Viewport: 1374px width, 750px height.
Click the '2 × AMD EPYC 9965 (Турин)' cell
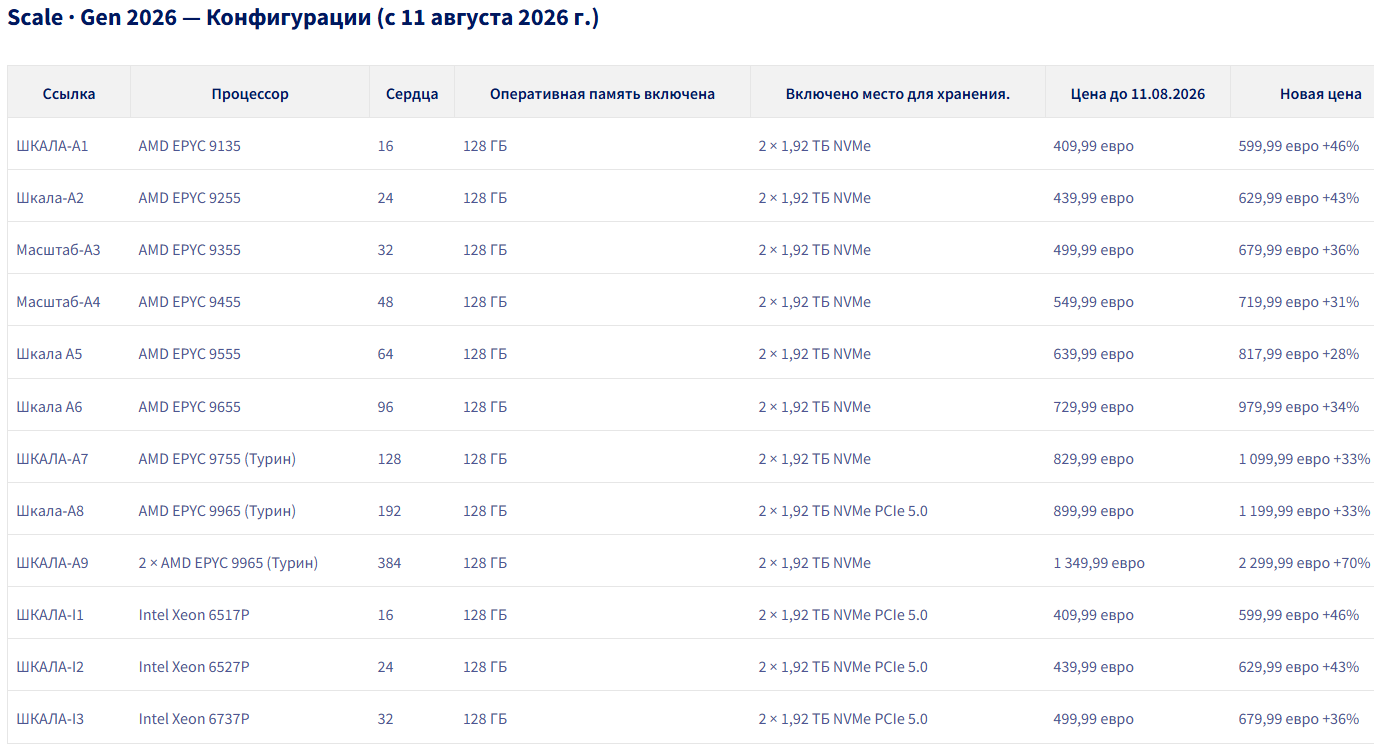[228, 563]
